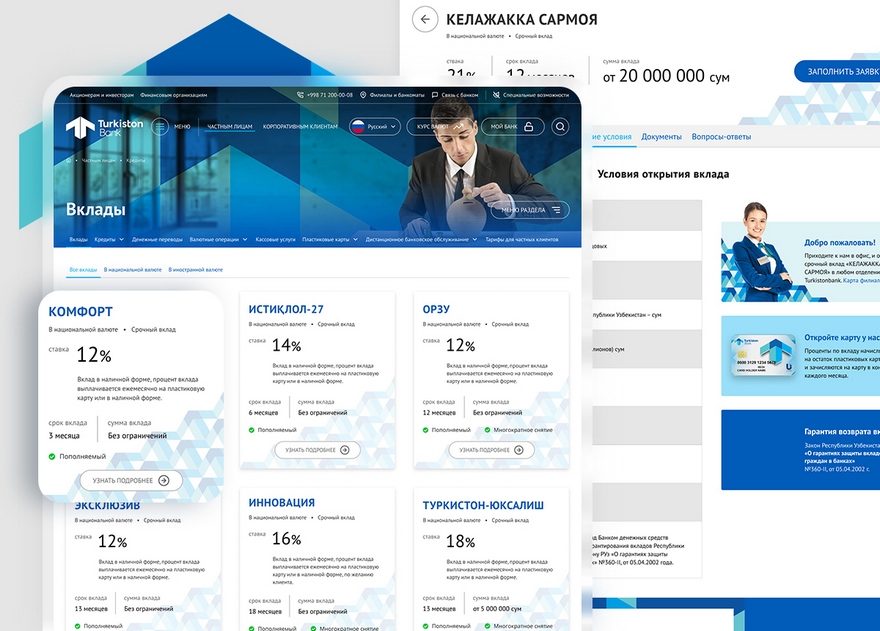This screenshot has height=631, width=880.
Task: Open Тарифы для частных клиентов
Action: coord(521,240)
